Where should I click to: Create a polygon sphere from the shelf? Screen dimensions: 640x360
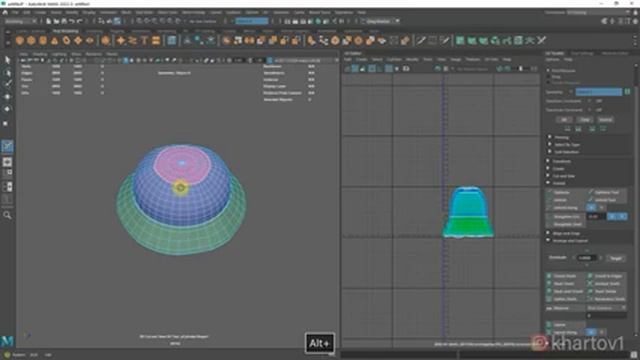(20, 40)
